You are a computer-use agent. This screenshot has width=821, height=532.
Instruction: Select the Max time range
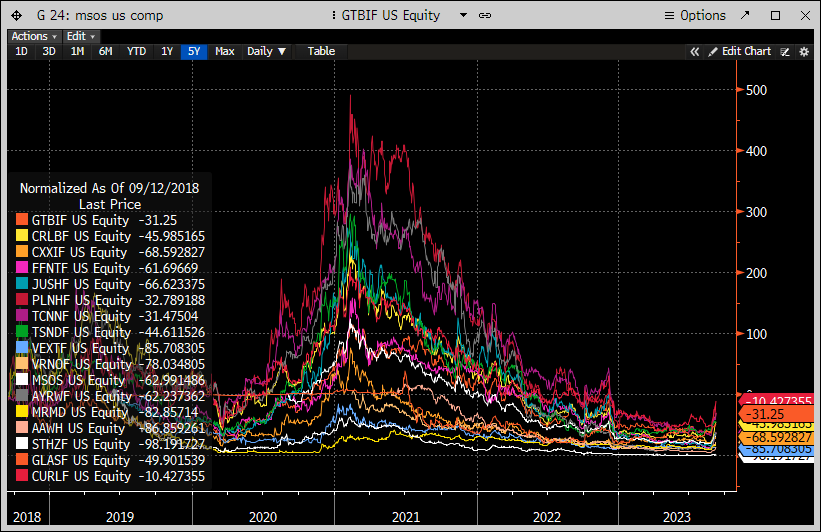click(x=225, y=51)
